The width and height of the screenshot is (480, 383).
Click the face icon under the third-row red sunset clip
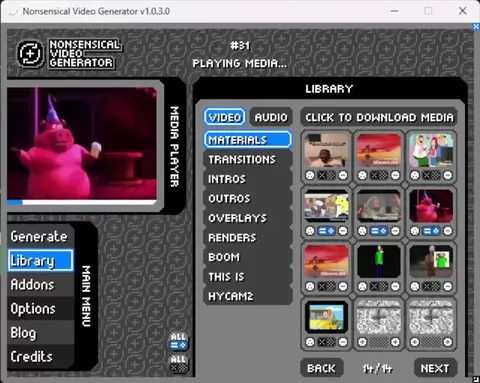pyautogui.click(x=310, y=286)
